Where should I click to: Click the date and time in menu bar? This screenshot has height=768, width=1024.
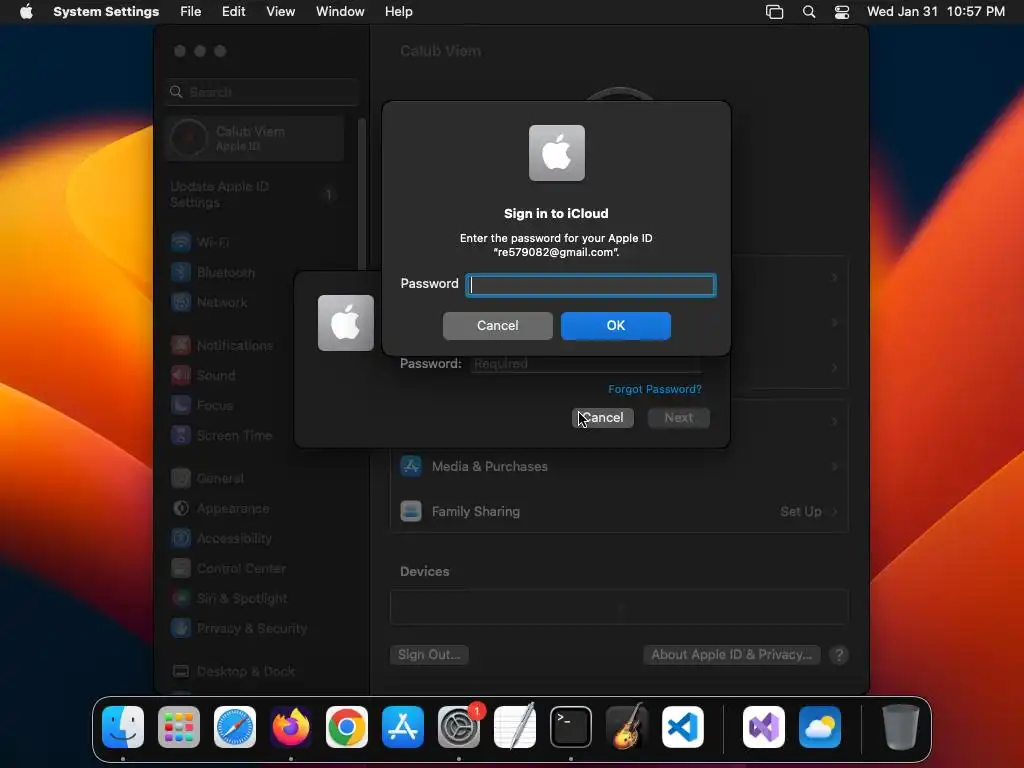click(x=936, y=12)
